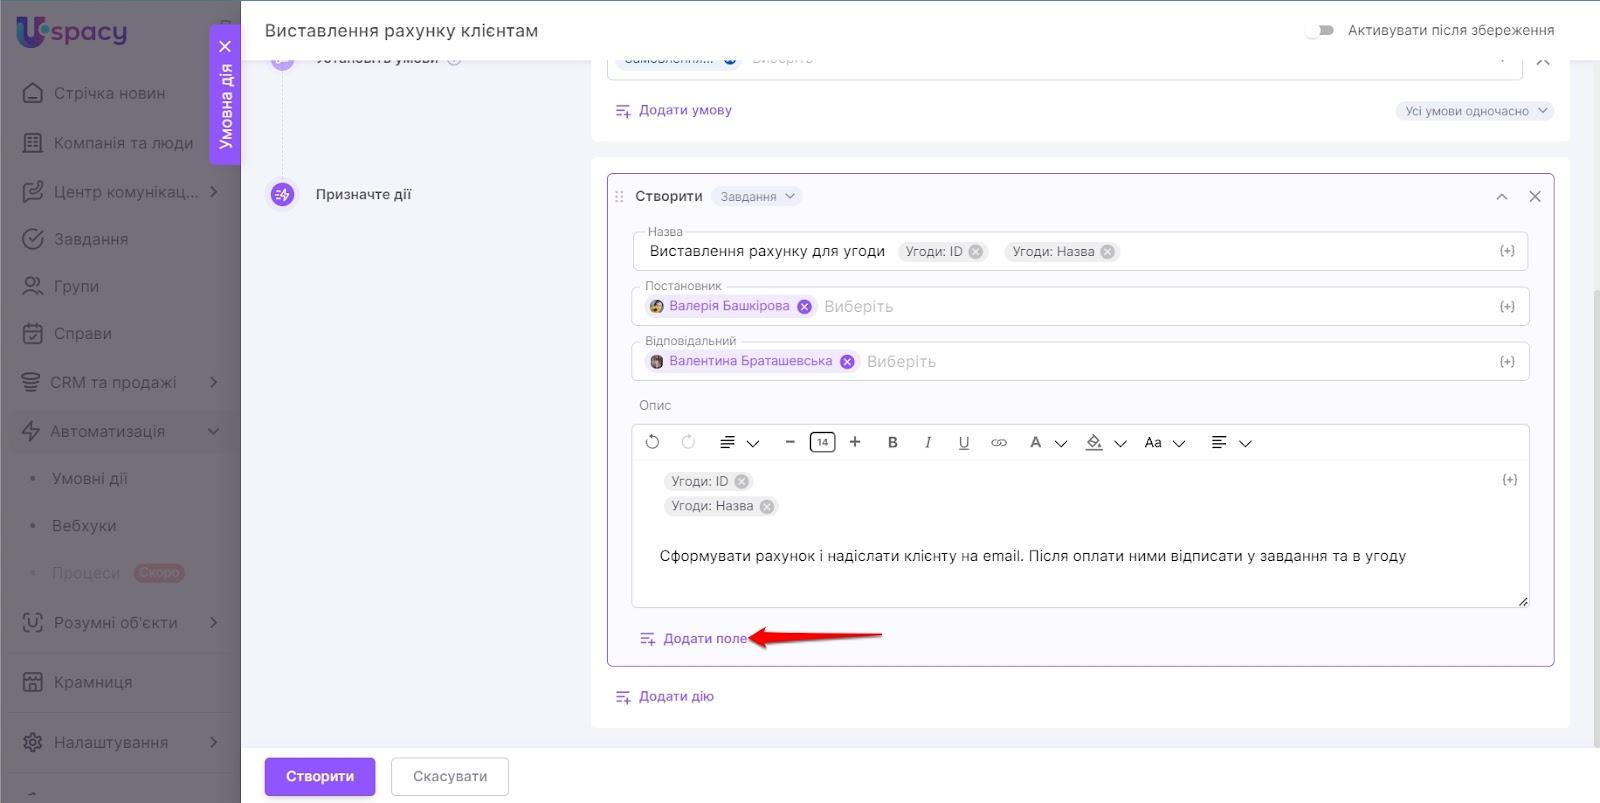The height and width of the screenshot is (803, 1600).
Task: Open the 'Усі умови одночасно' dropdown
Action: point(1474,111)
